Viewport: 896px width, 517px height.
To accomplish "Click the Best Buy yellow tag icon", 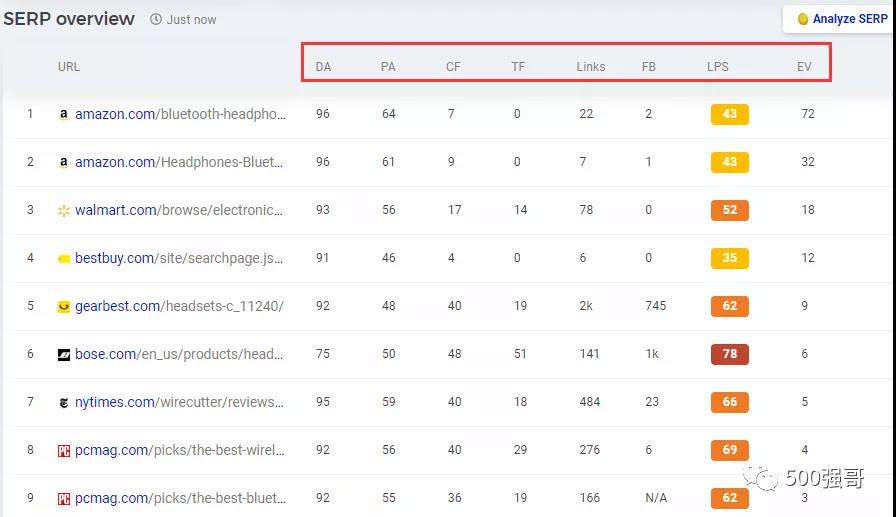I will [64, 259].
